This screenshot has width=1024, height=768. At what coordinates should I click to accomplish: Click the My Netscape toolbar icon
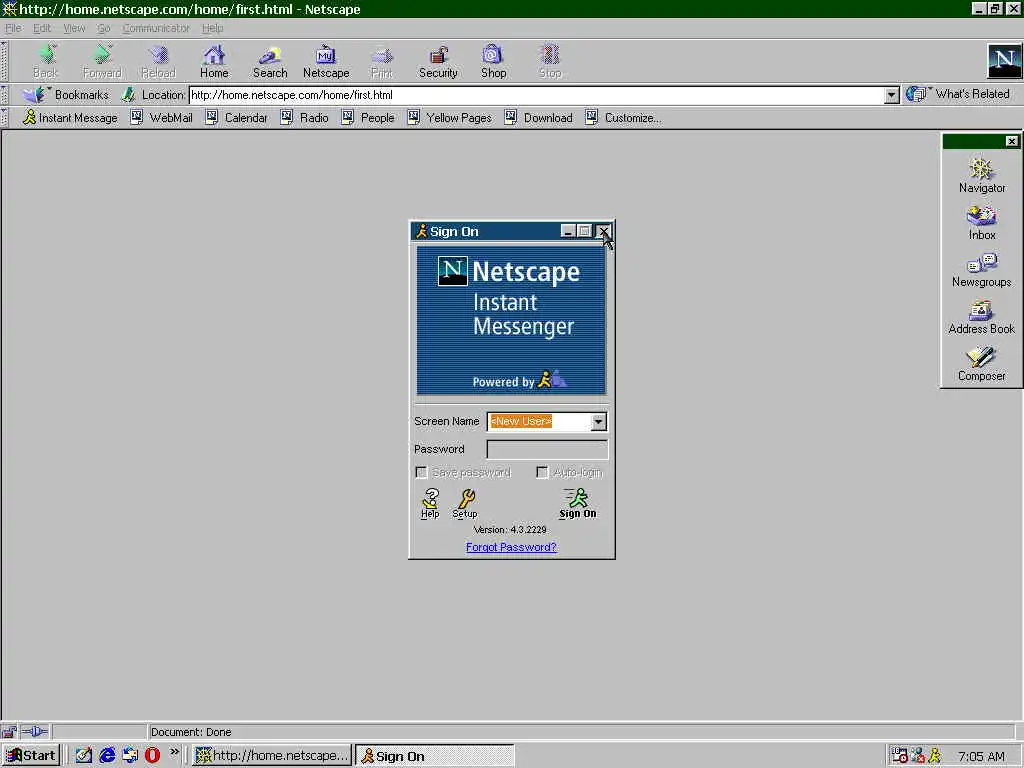[326, 62]
